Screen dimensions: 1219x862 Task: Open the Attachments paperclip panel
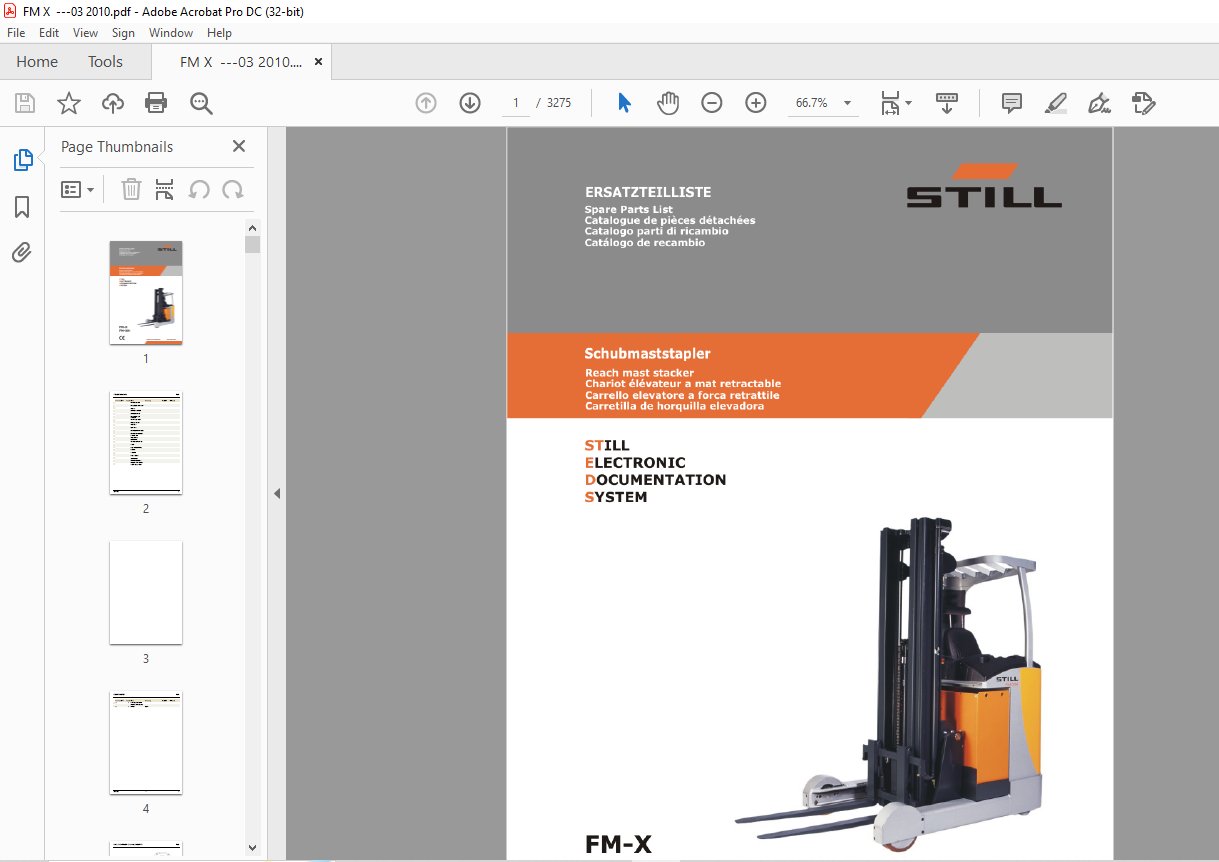[x=22, y=253]
